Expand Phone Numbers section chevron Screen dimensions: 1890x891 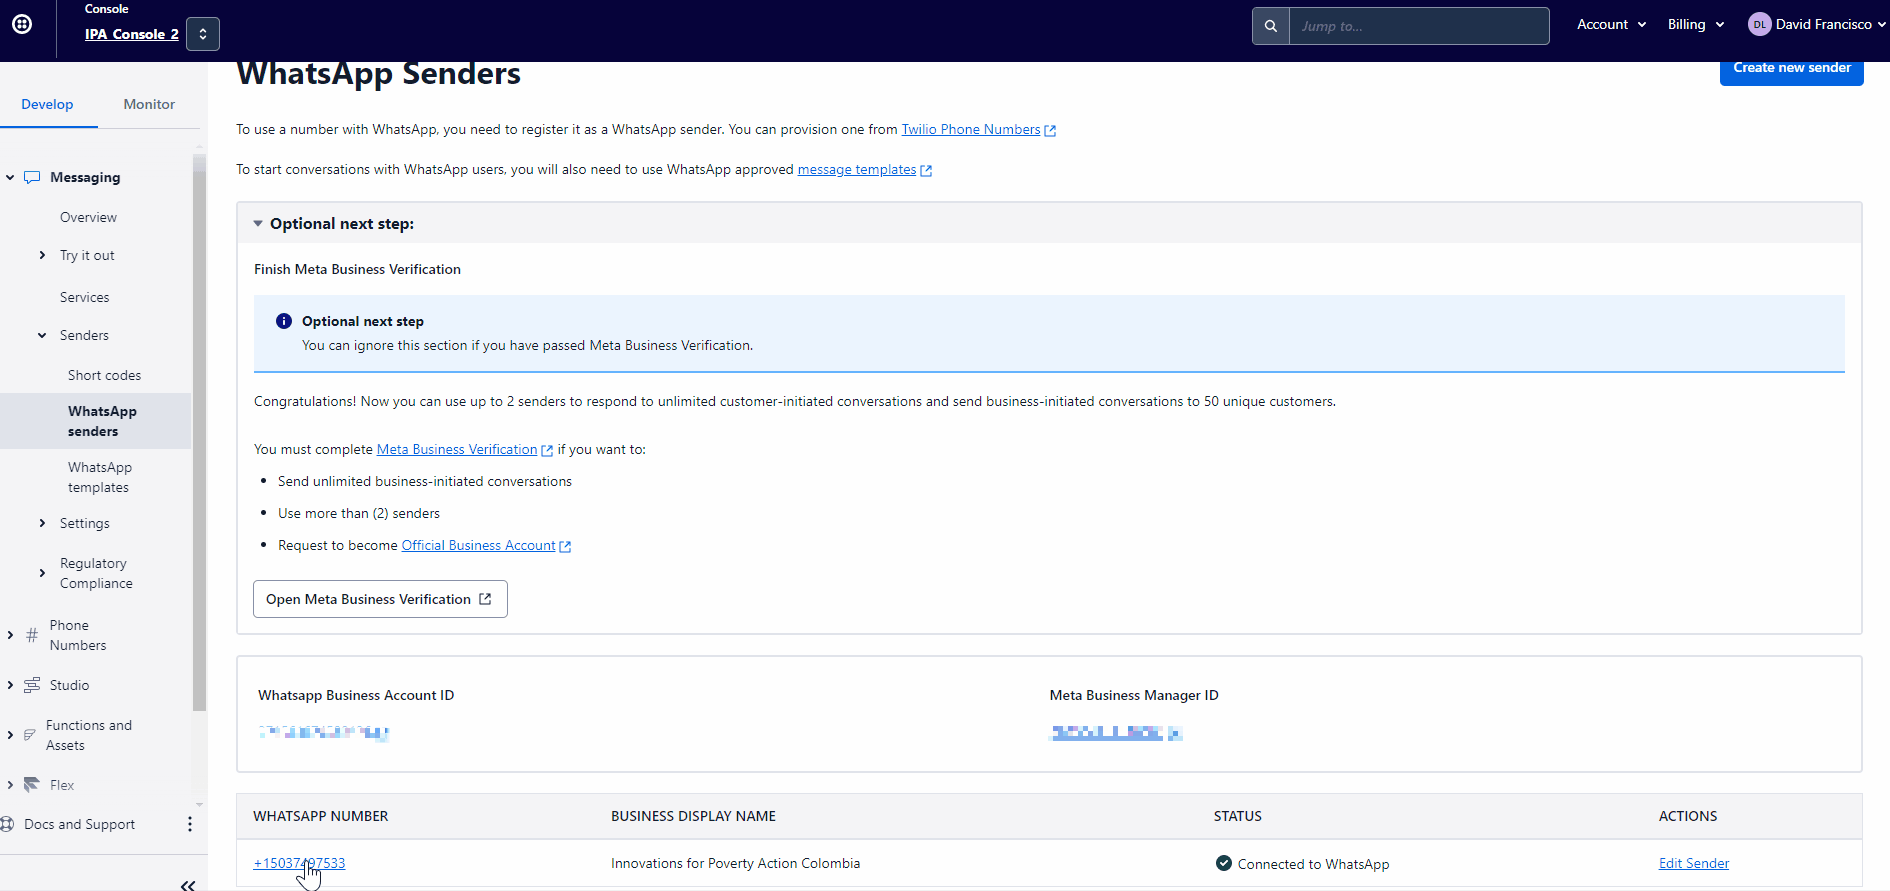click(x=10, y=635)
